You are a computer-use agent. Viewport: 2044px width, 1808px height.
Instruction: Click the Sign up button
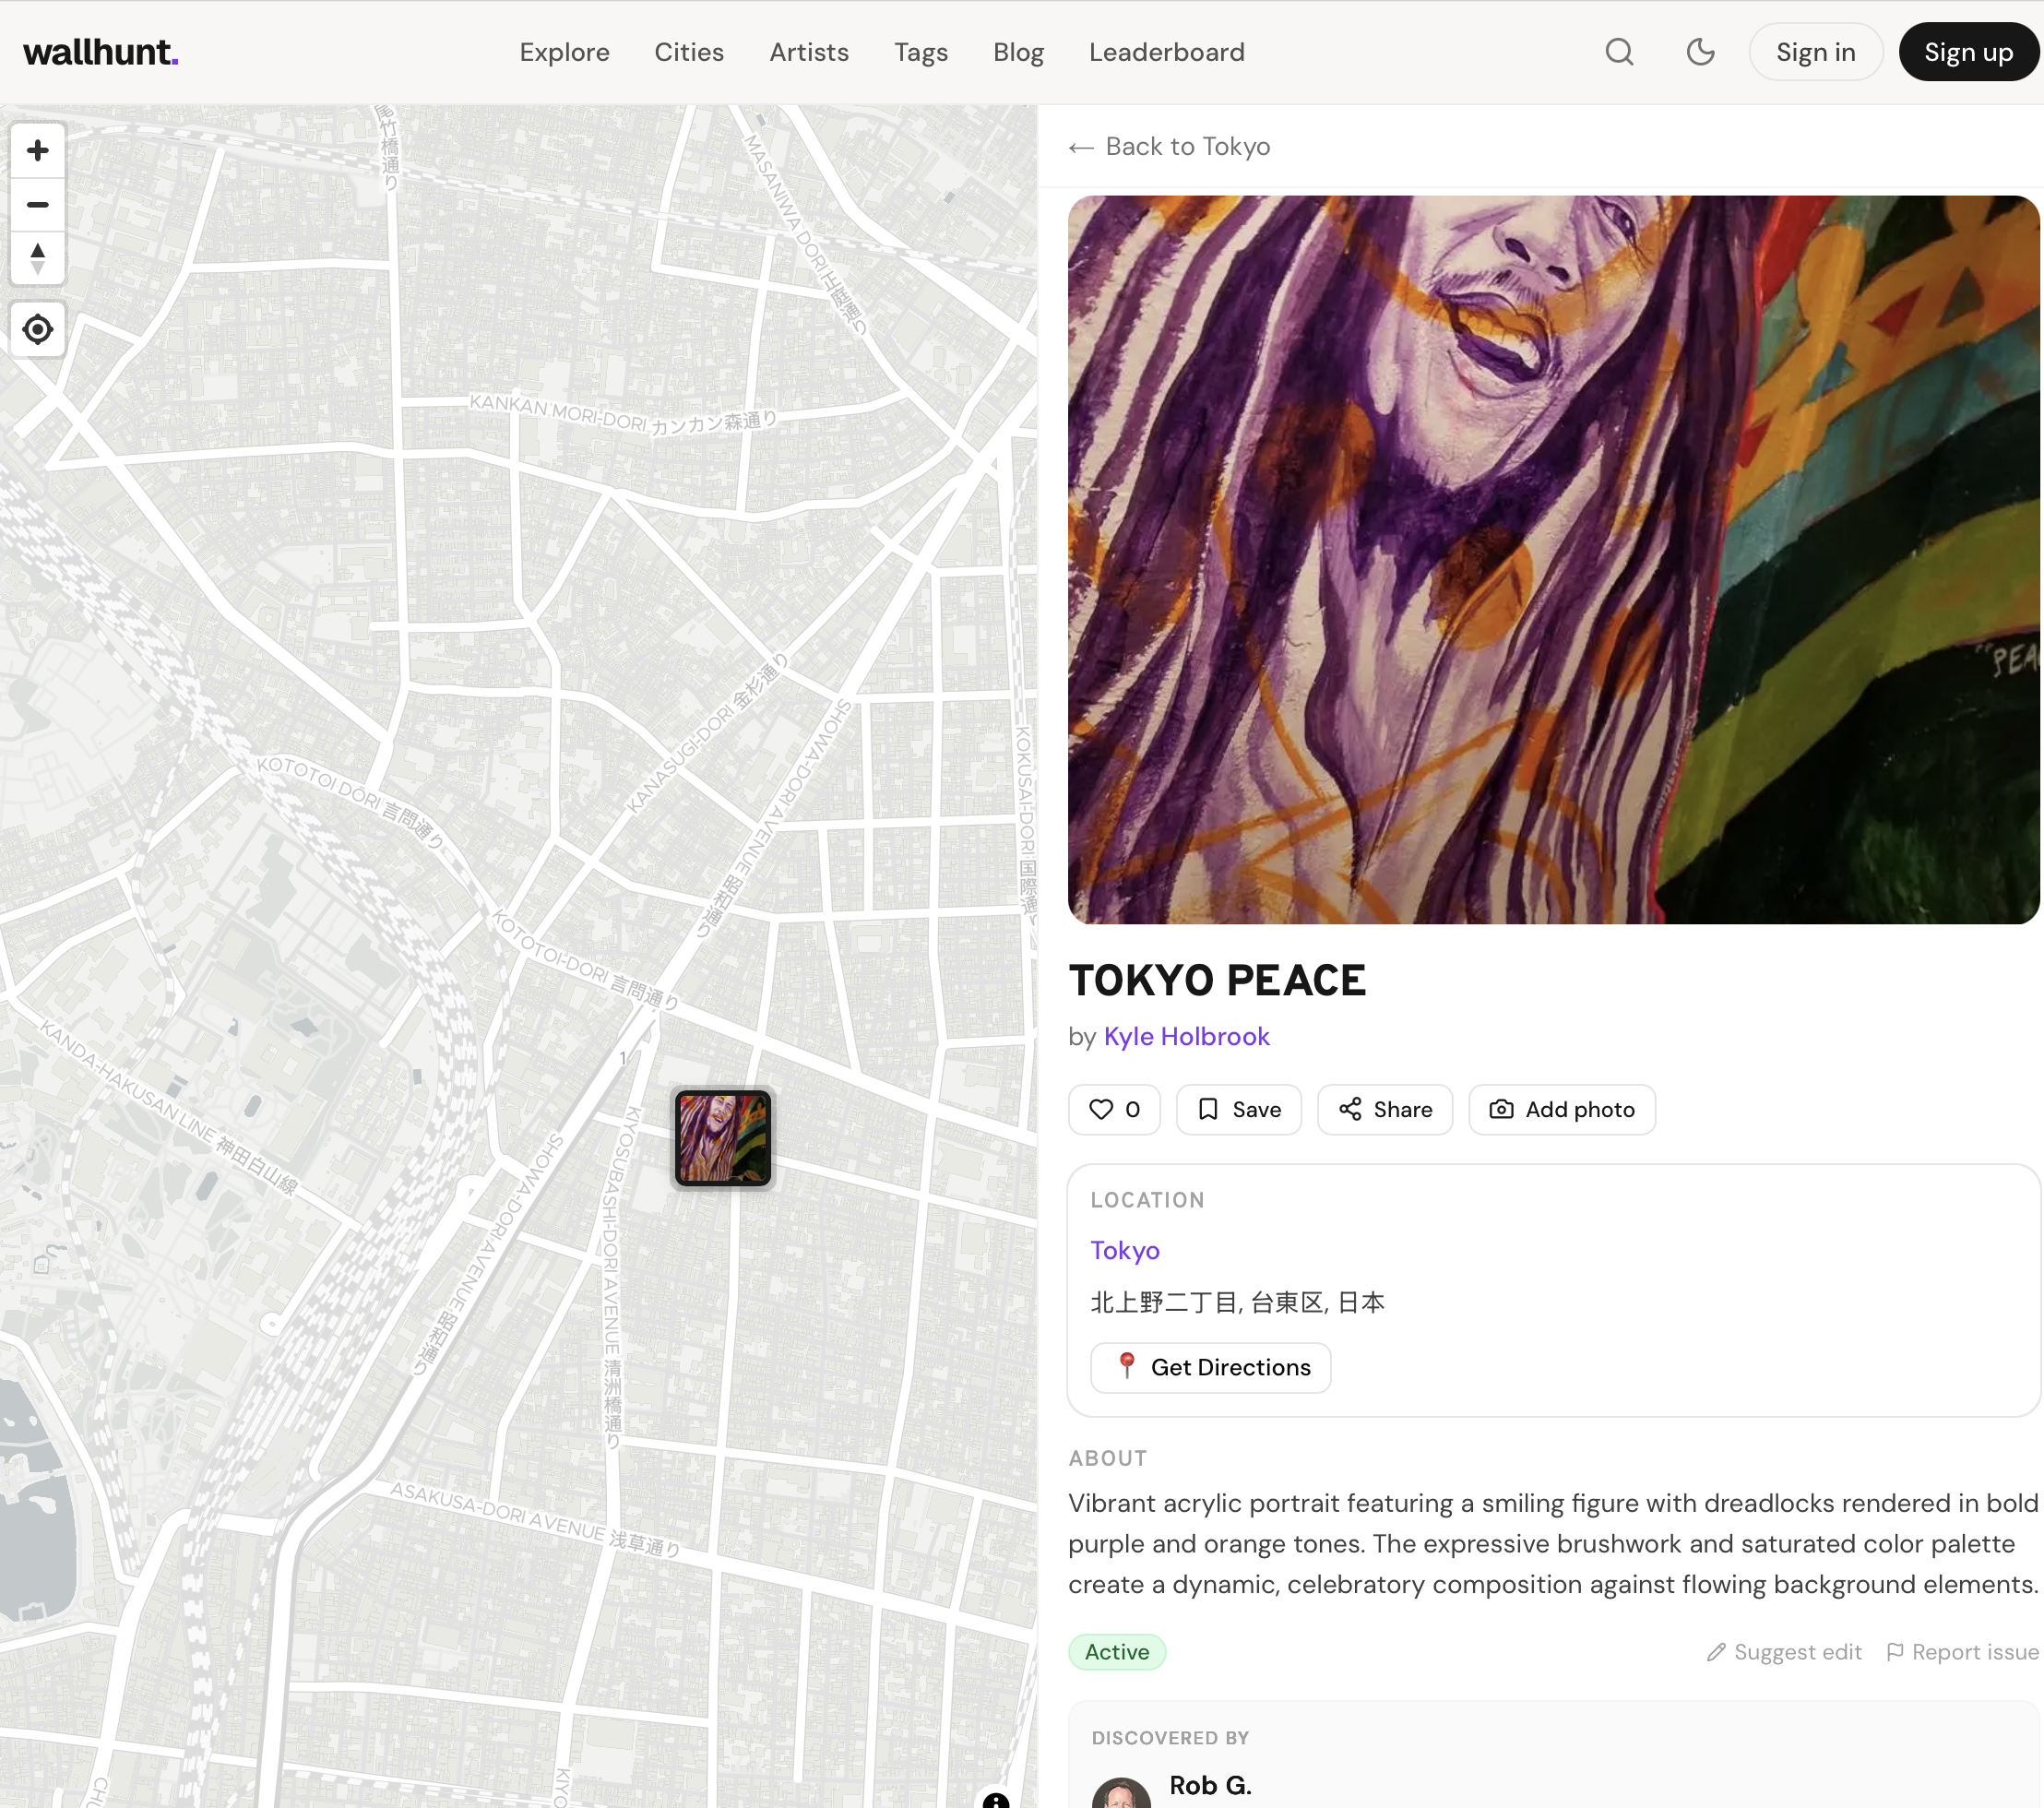coord(1968,52)
